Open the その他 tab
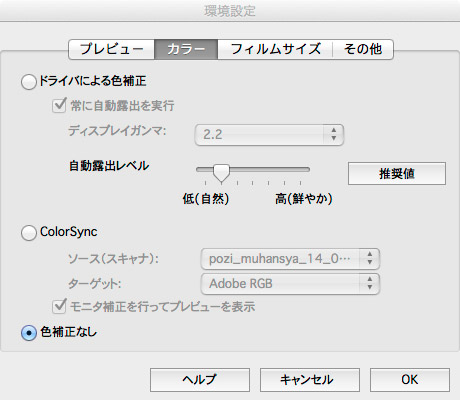 point(363,49)
